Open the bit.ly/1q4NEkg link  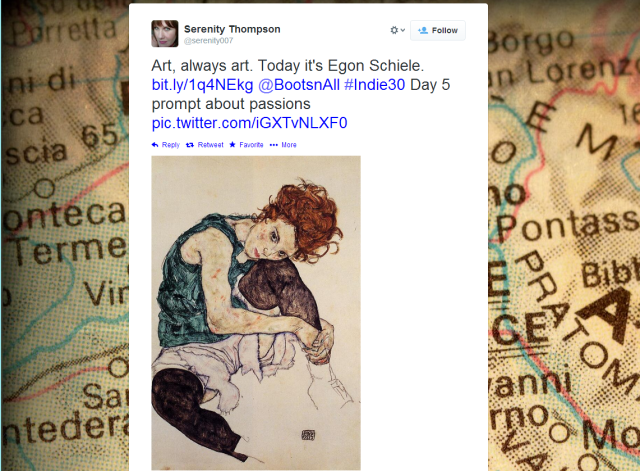point(202,85)
